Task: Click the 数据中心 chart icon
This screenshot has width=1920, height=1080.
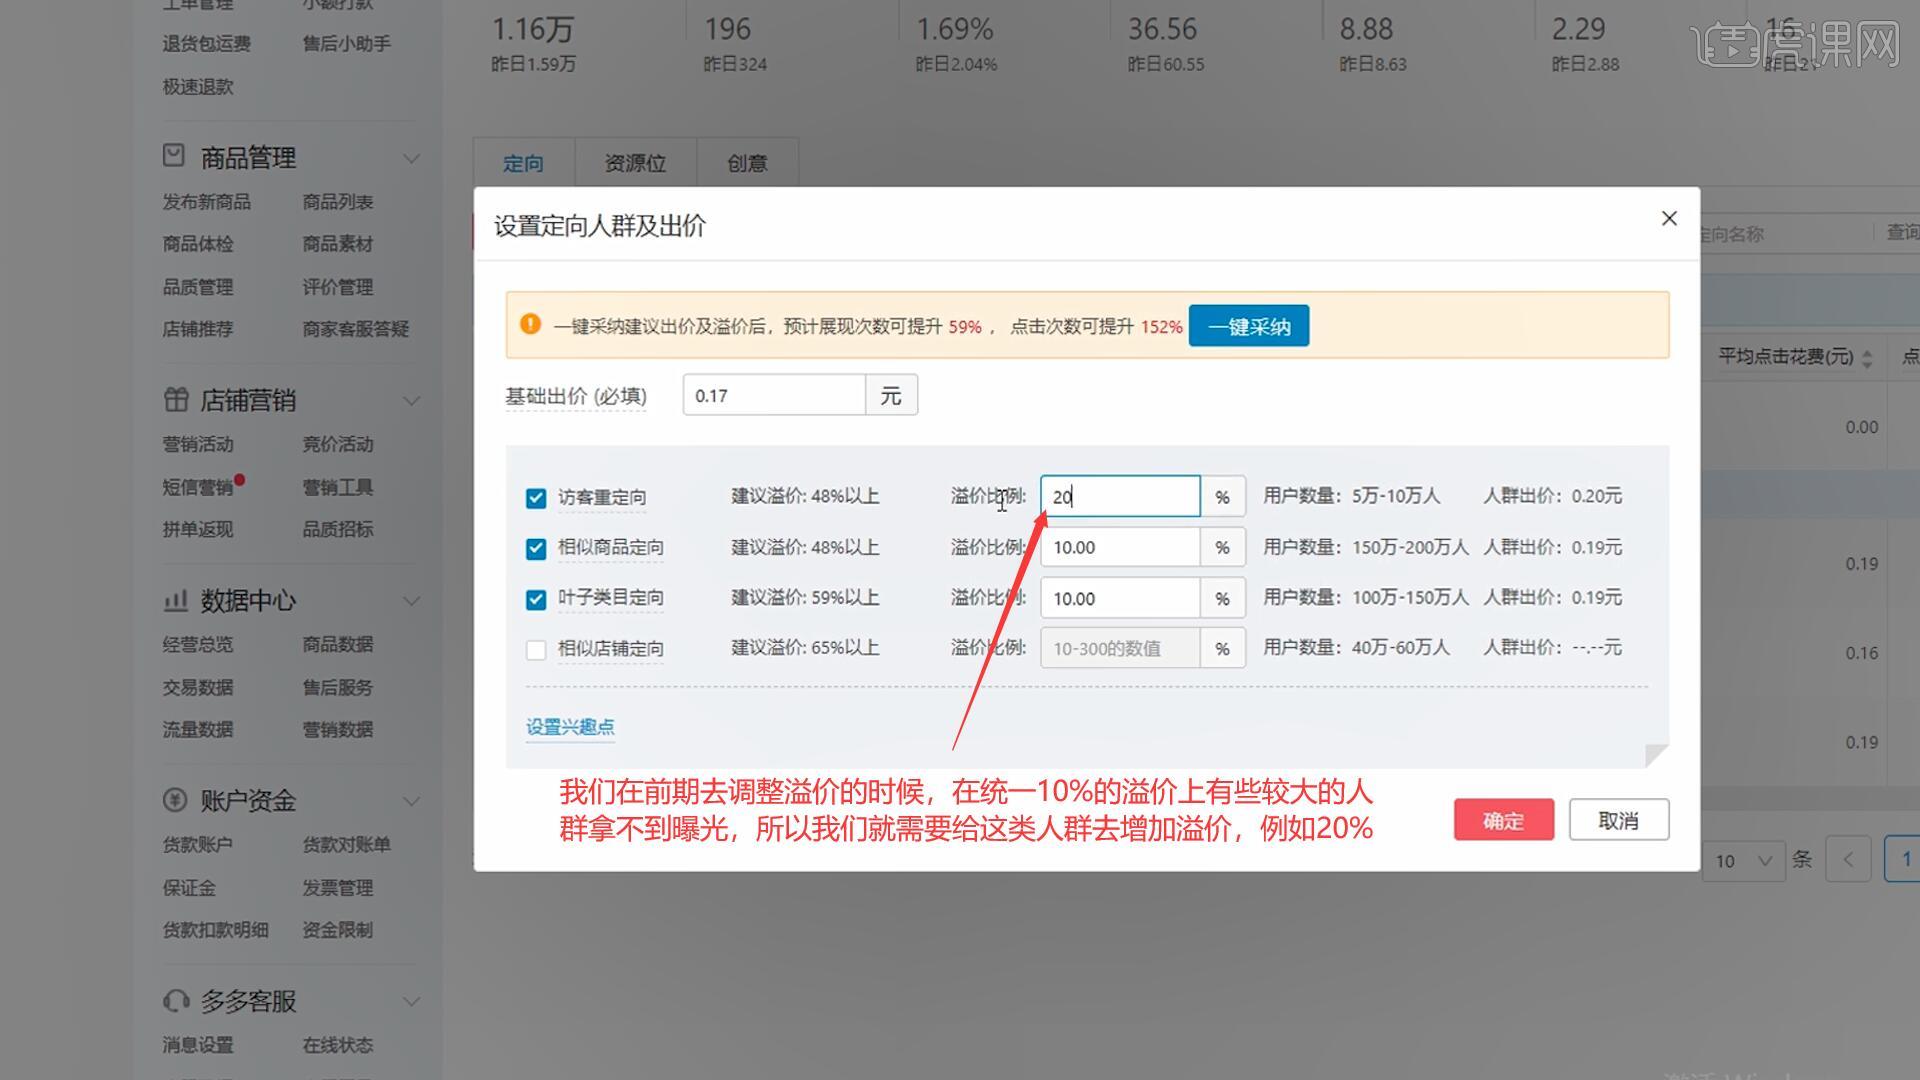Action: click(x=175, y=600)
